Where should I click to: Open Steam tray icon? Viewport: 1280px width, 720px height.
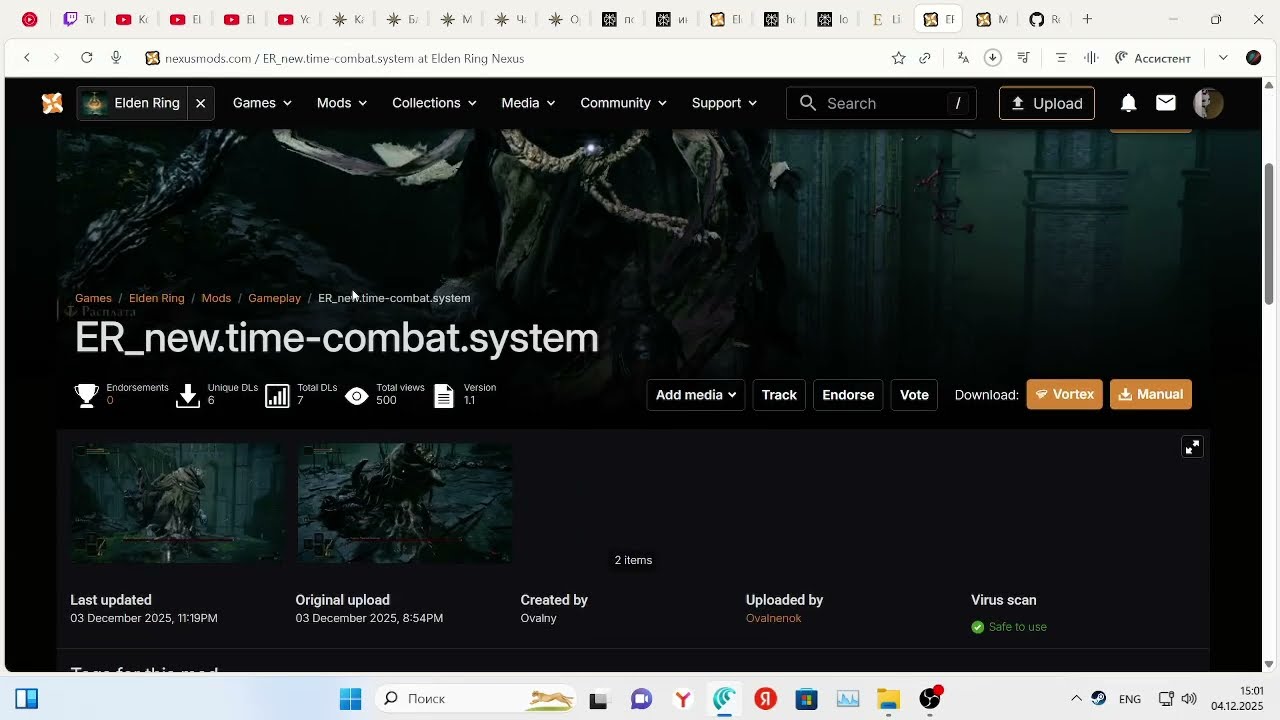pyautogui.click(x=1099, y=699)
